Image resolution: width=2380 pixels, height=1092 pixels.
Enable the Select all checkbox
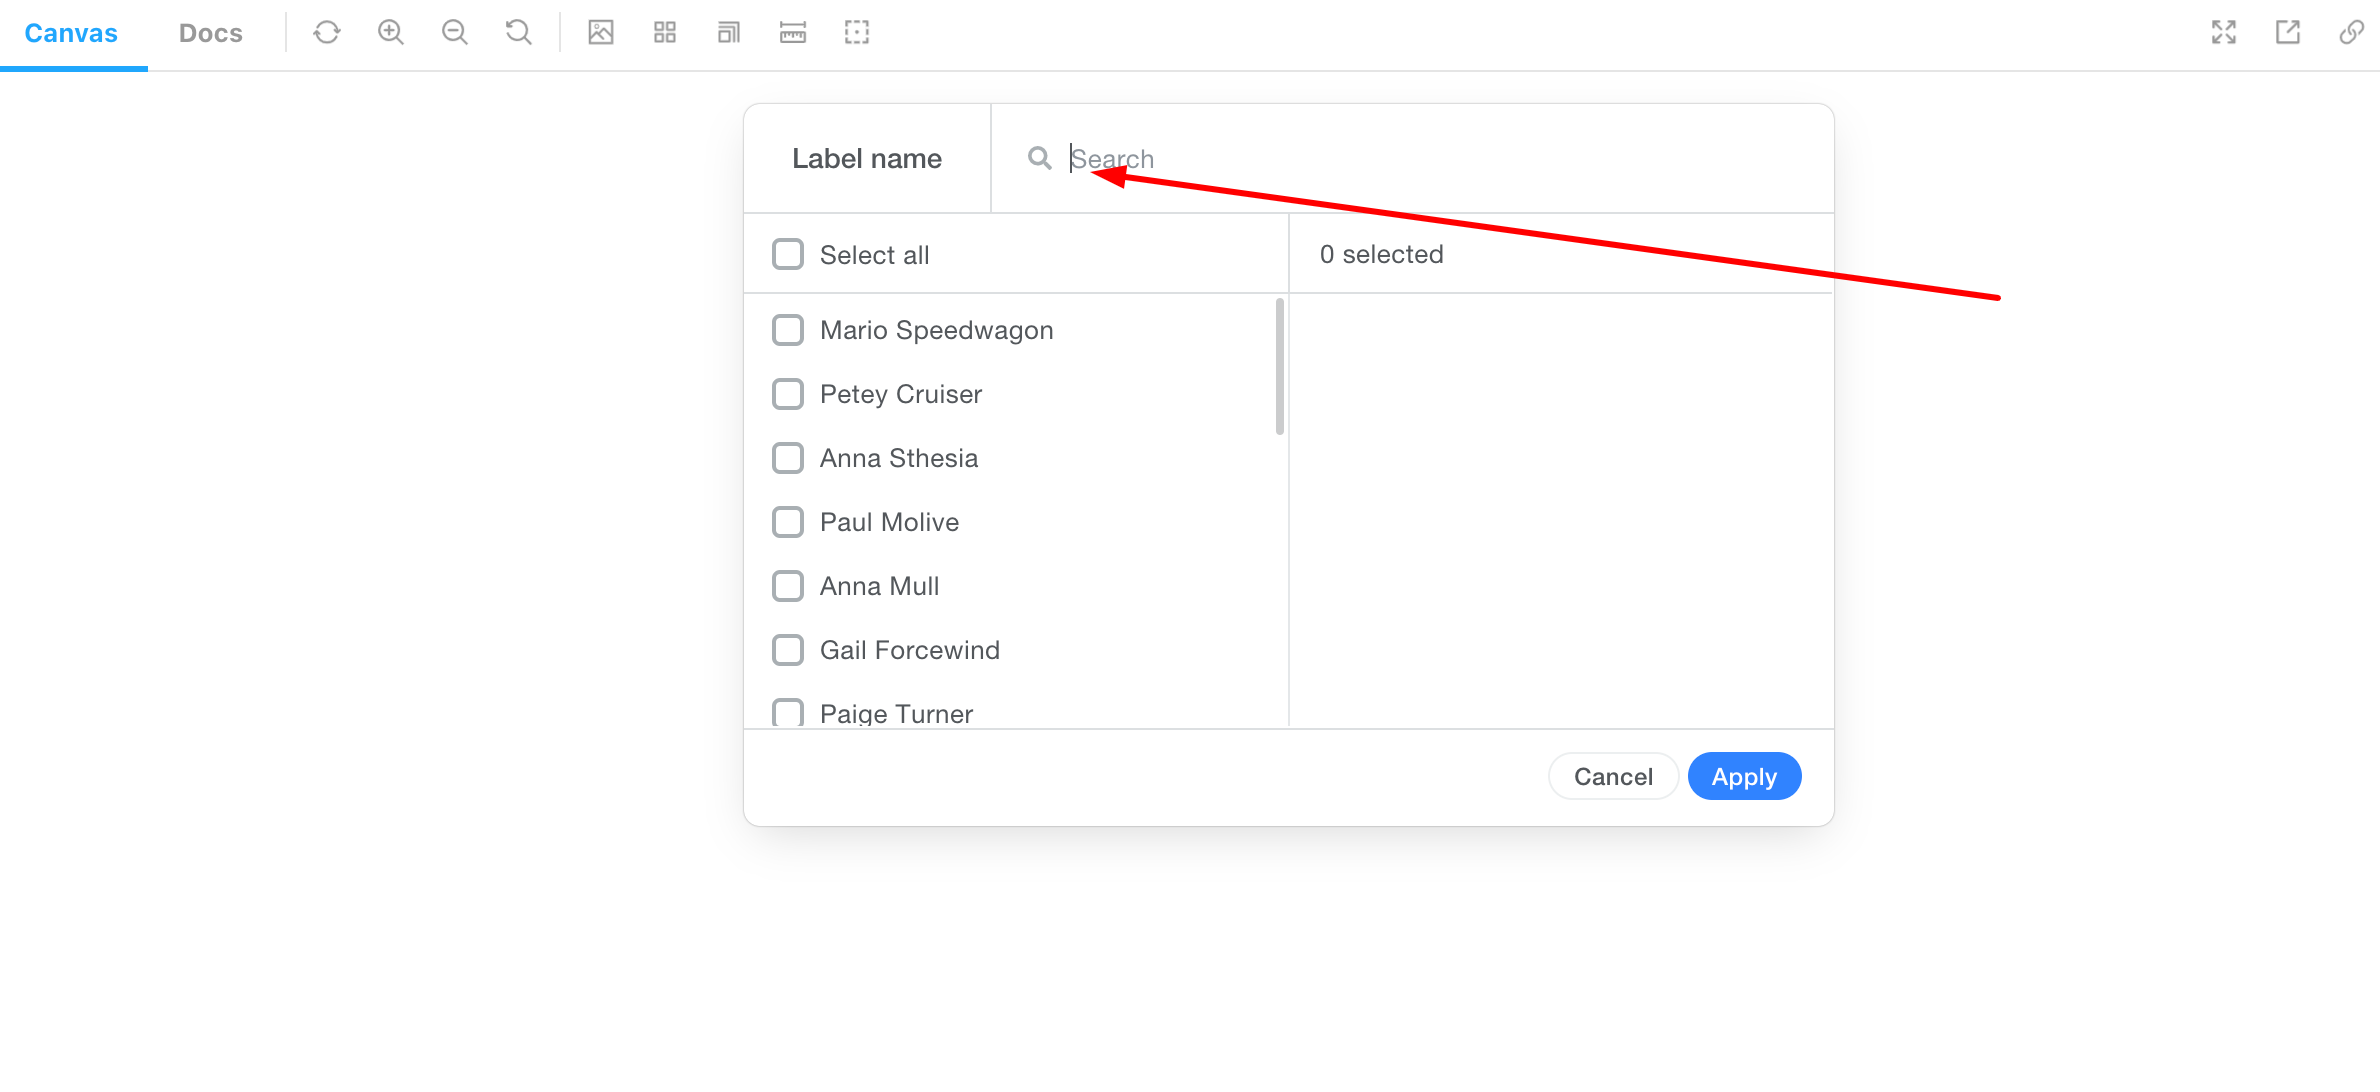[x=788, y=254]
